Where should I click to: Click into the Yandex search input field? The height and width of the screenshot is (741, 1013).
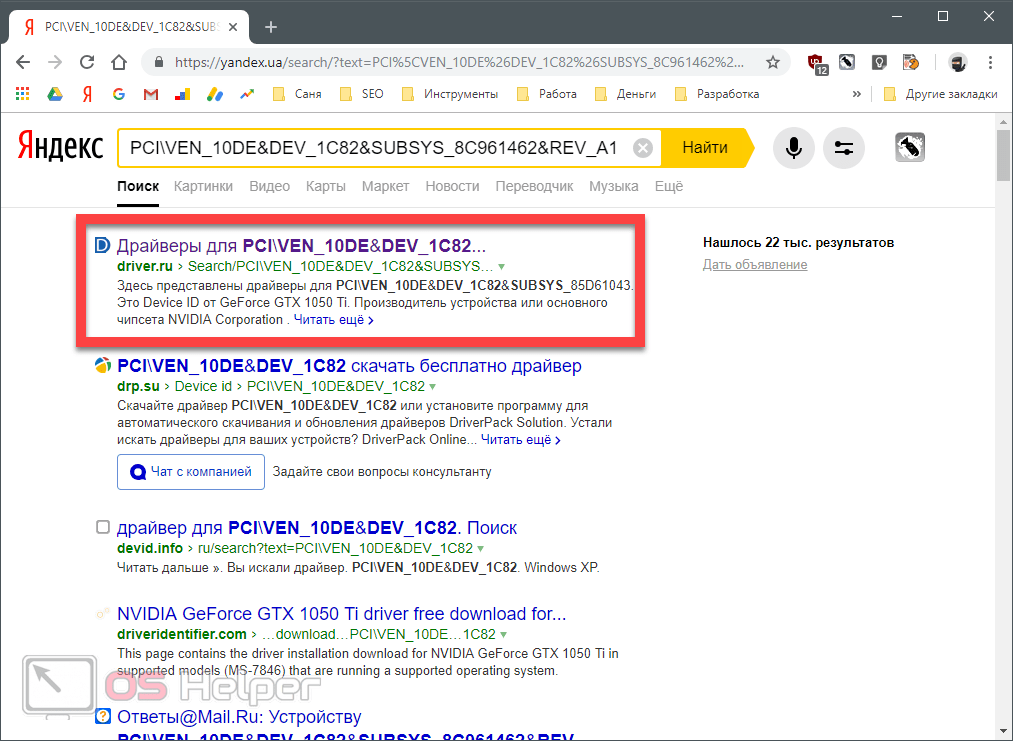pos(373,148)
